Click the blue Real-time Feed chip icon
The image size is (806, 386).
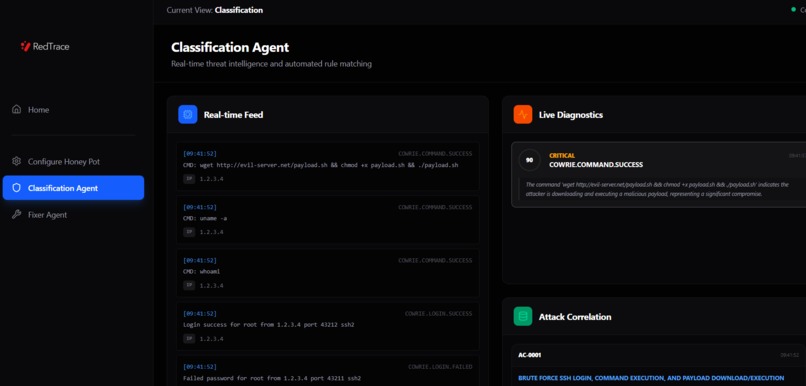tap(188, 115)
